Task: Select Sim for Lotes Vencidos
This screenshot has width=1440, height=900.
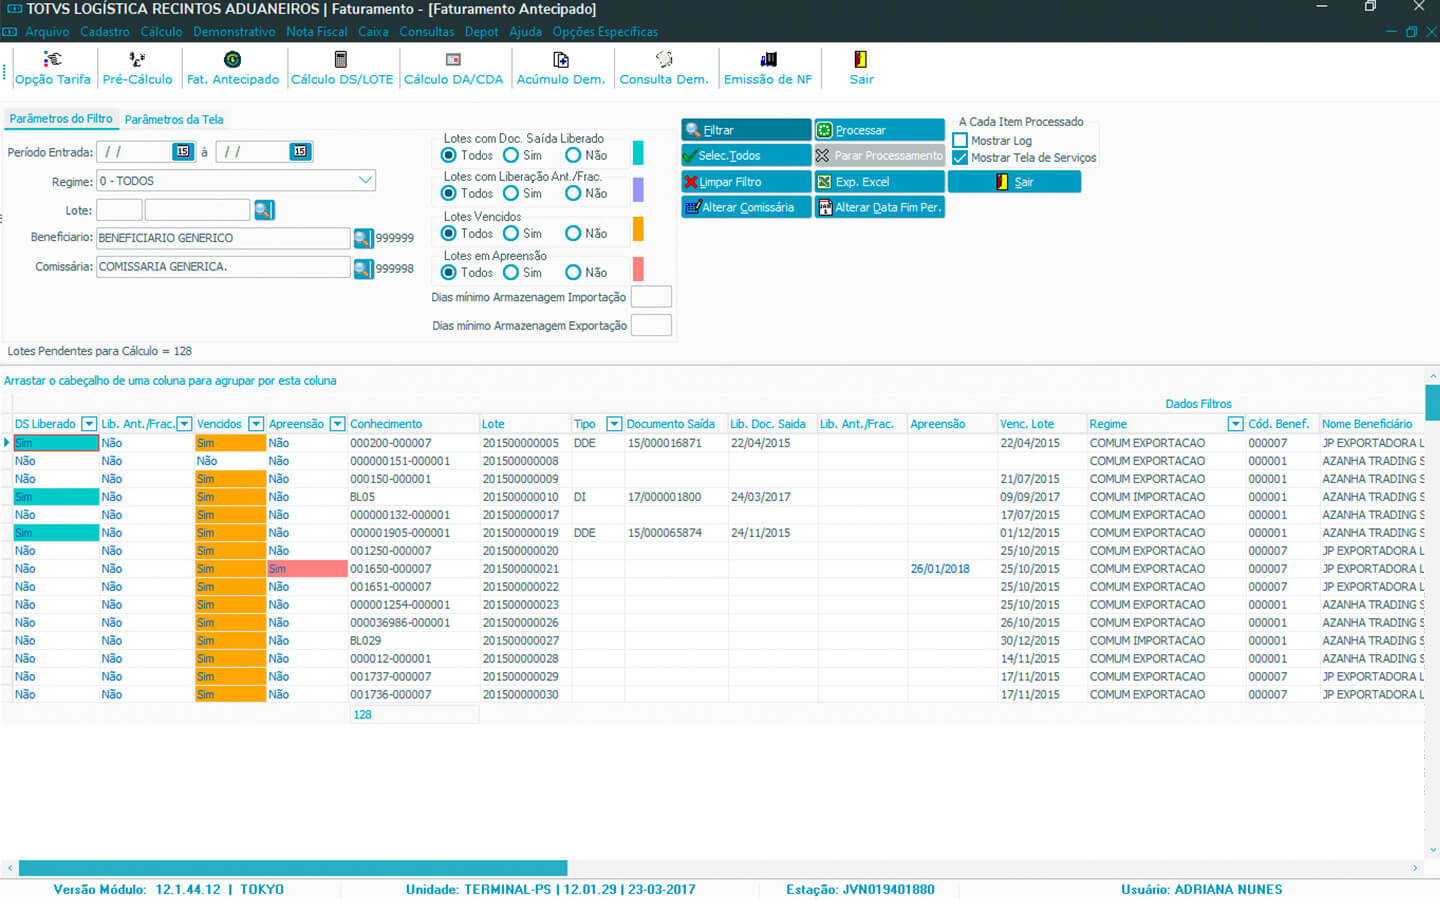Action: [x=512, y=234]
